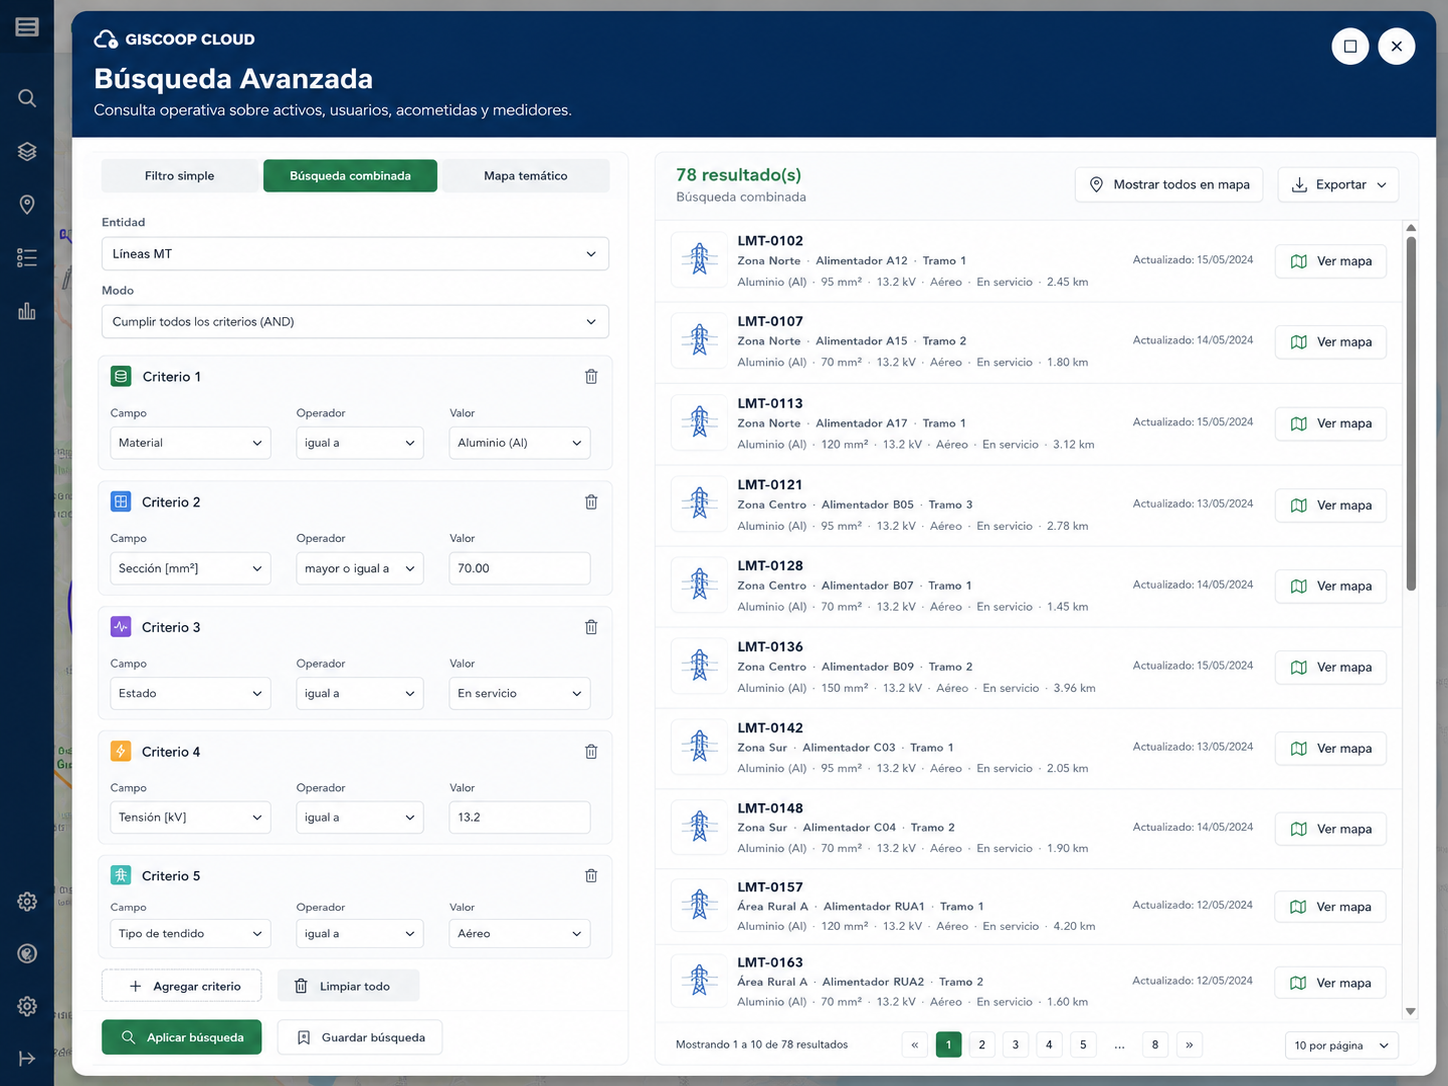Go to results page 2

pyautogui.click(x=982, y=1045)
